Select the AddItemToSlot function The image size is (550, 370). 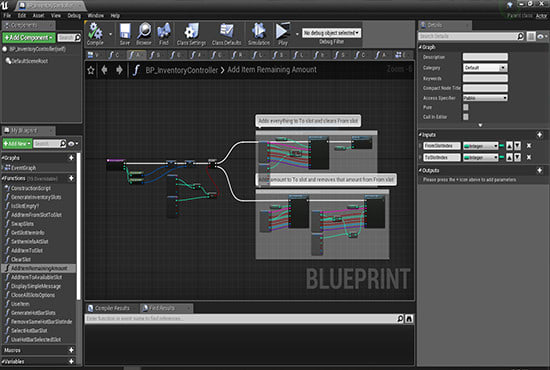[x=27, y=250]
